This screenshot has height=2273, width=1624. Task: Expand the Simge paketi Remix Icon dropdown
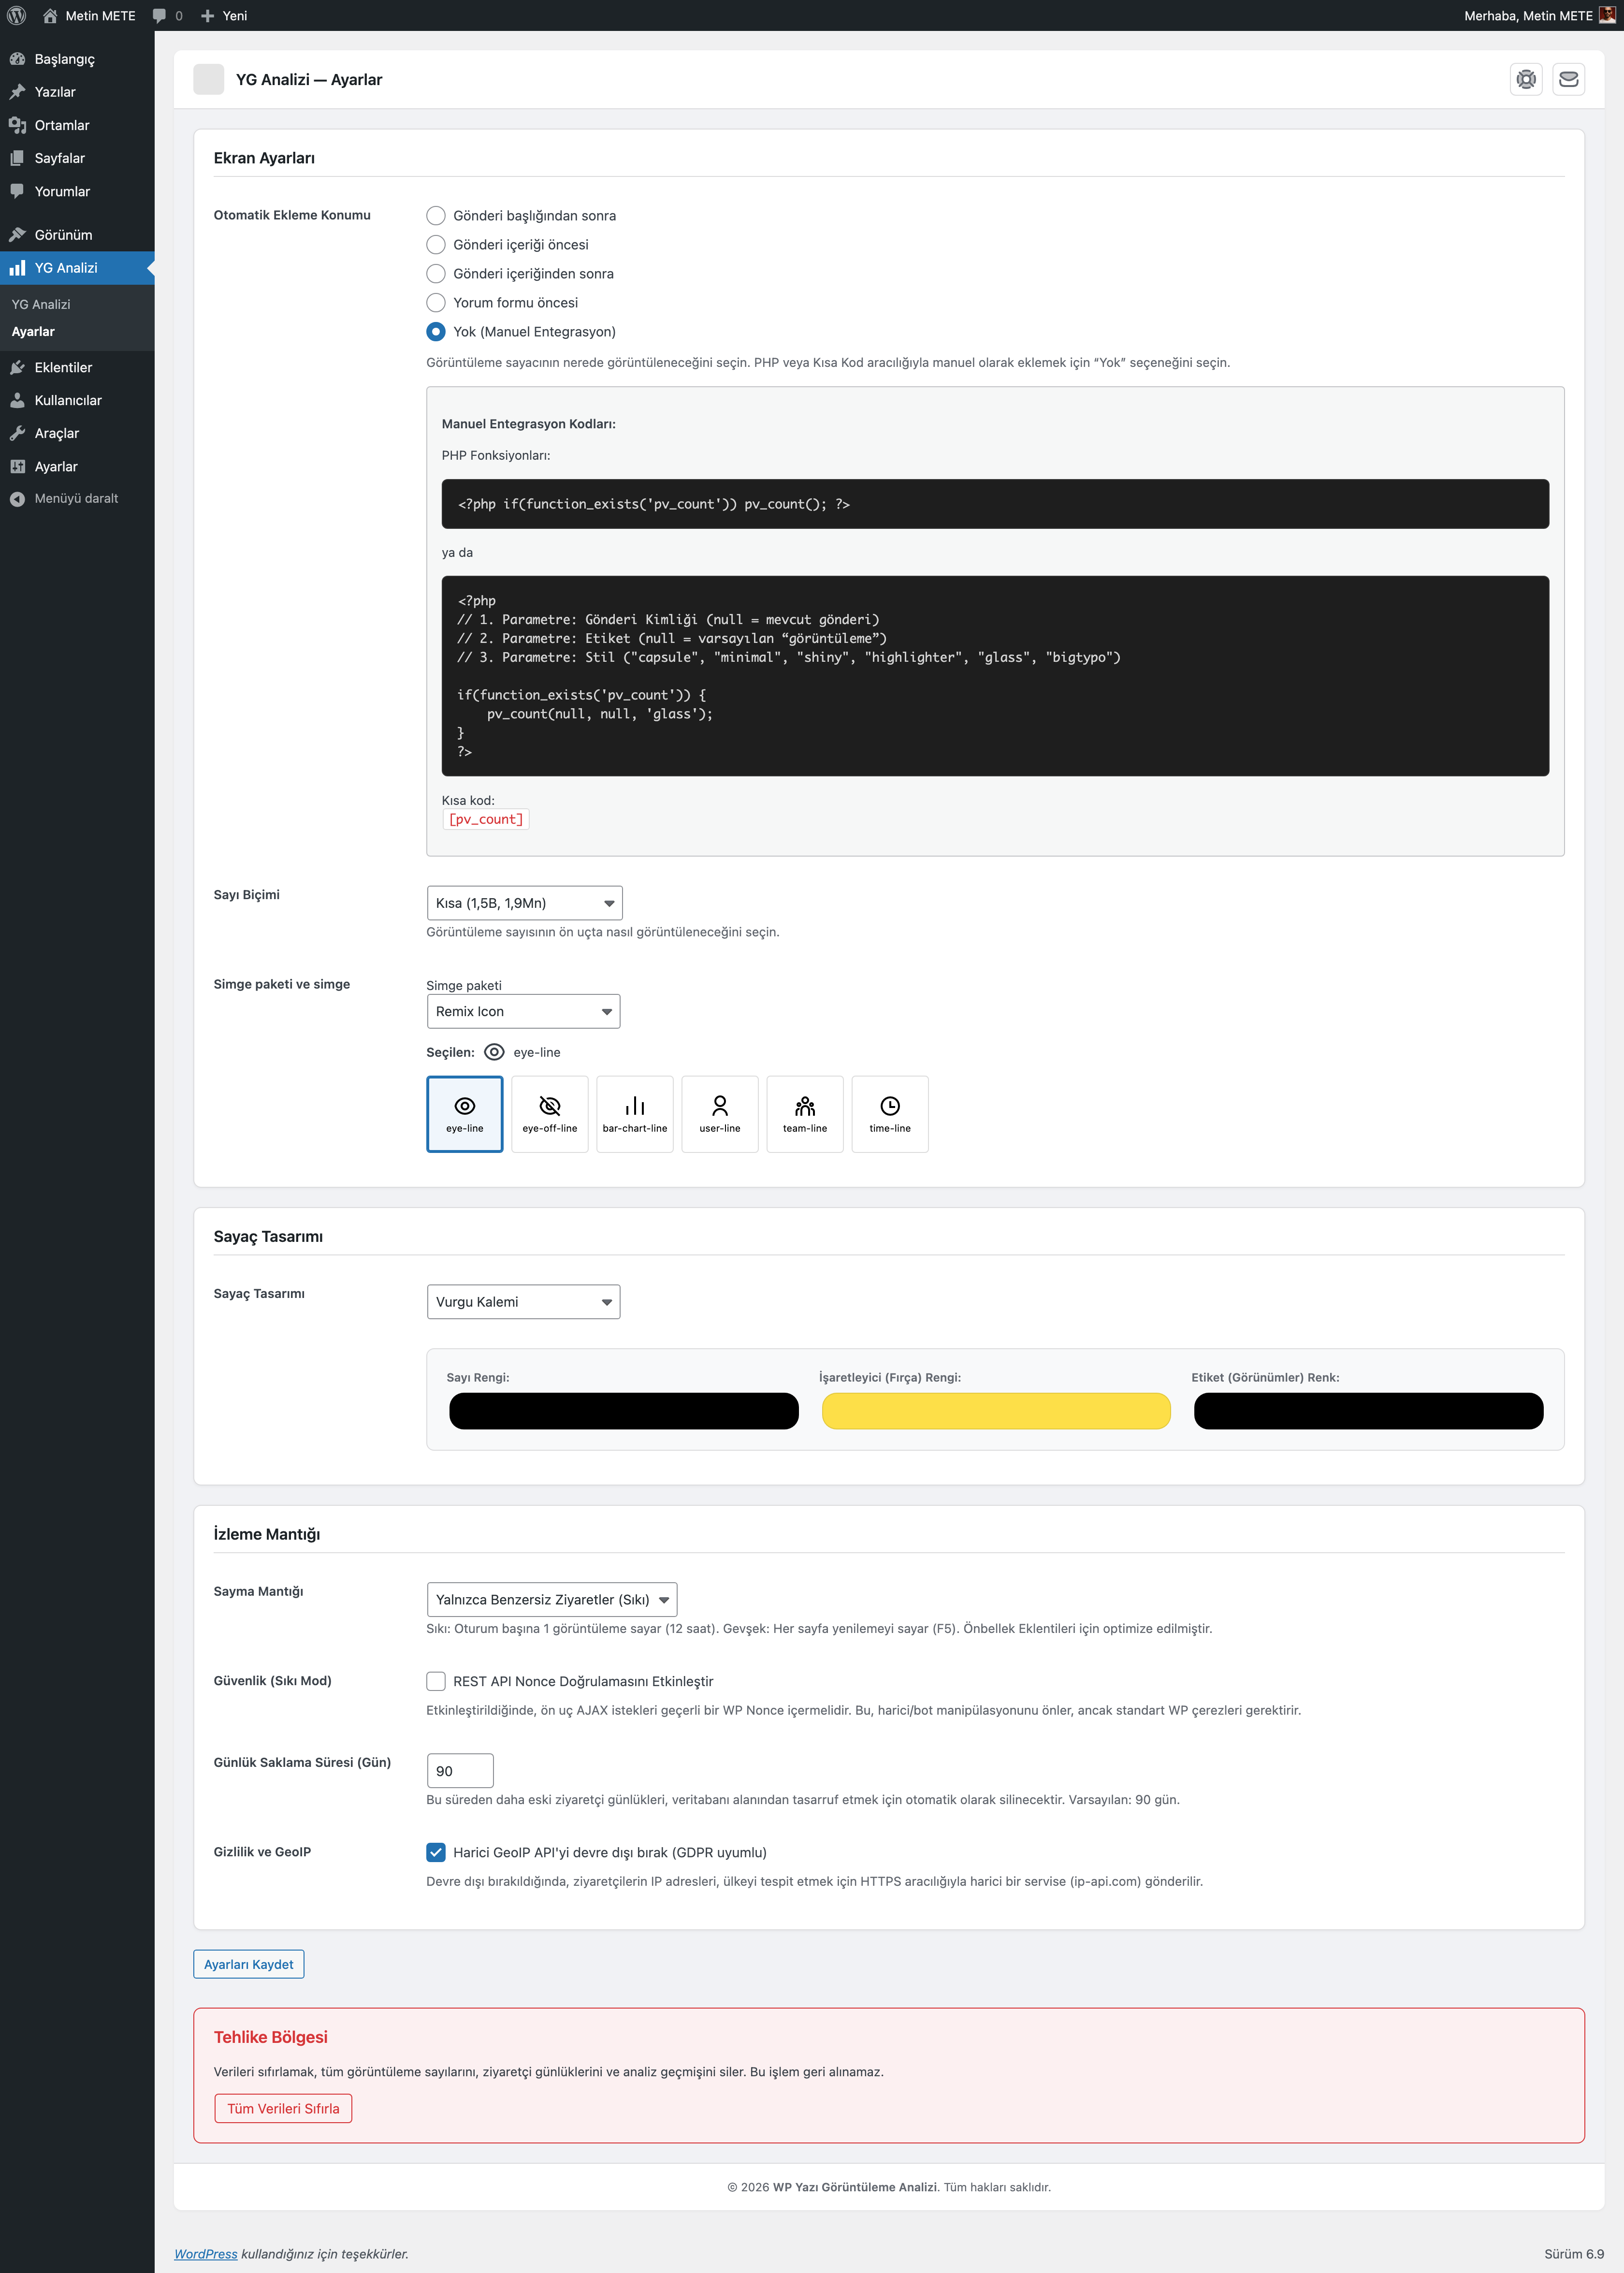[523, 1011]
